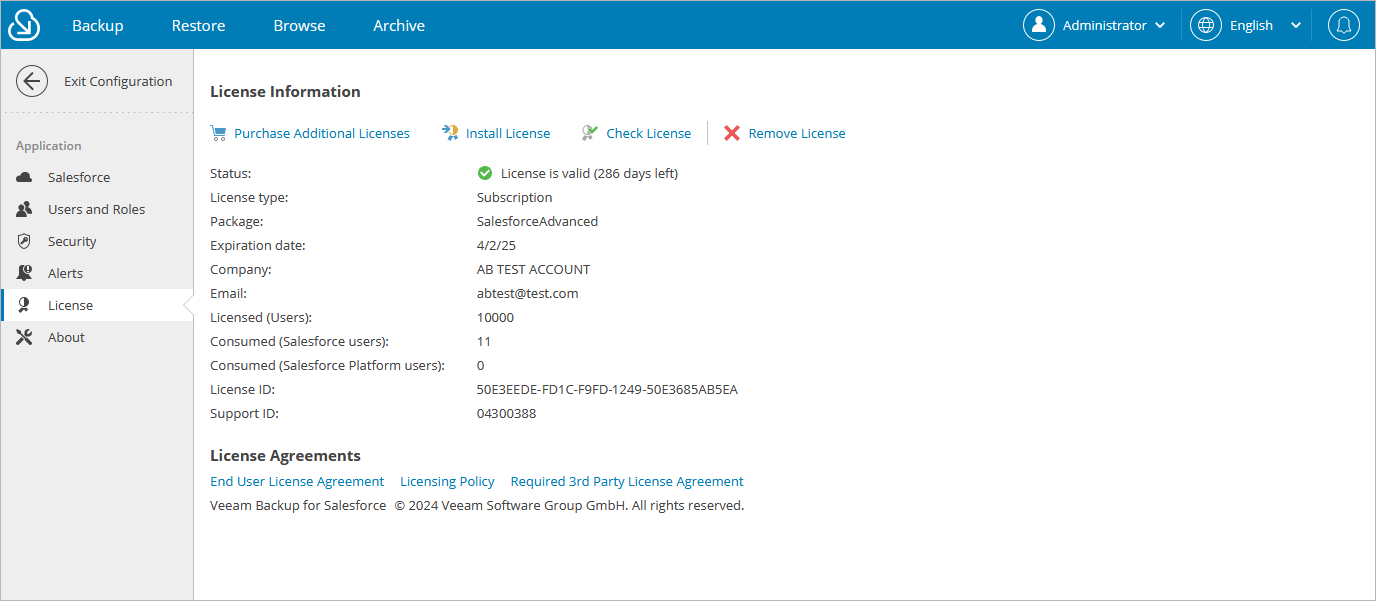The height and width of the screenshot is (601, 1376).
Task: Open the End User License Agreement
Action: click(x=297, y=481)
